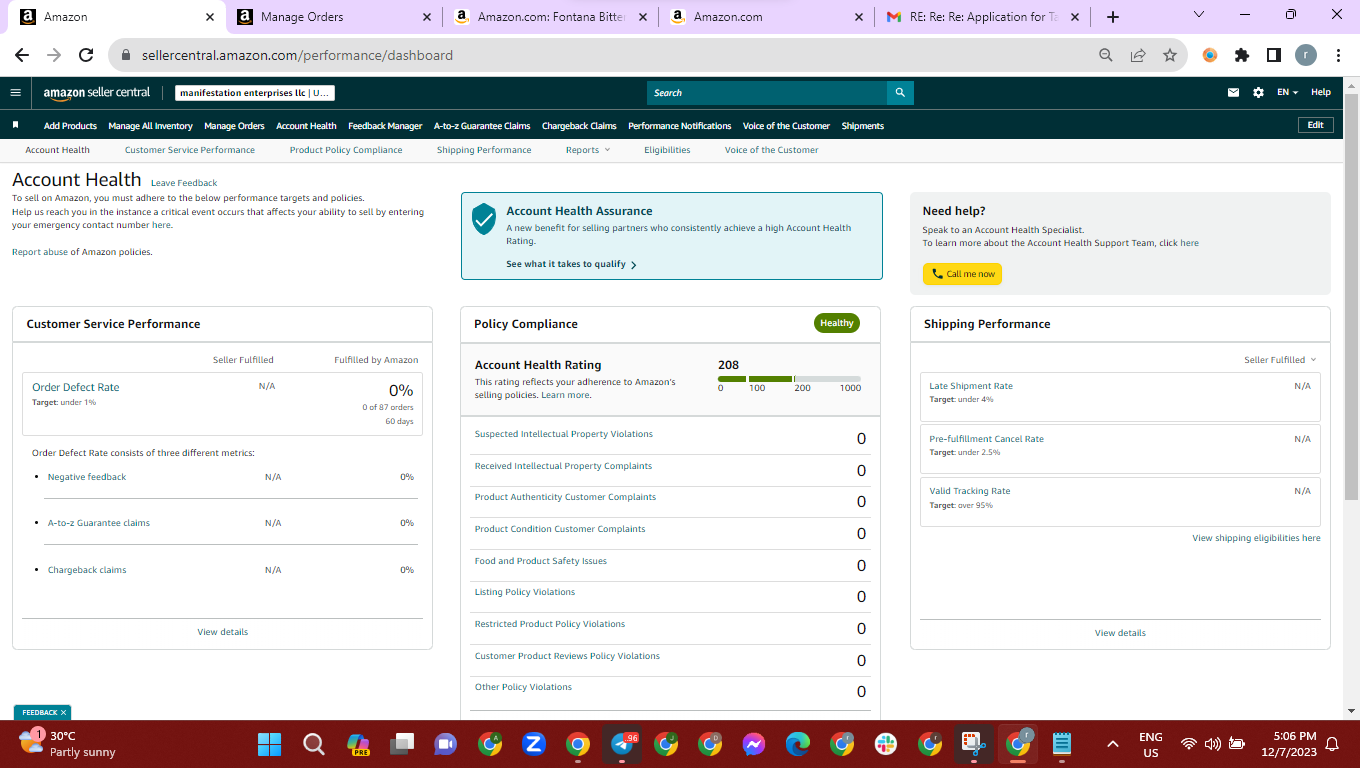
Task: Open the Product Policy Compliance tab
Action: coord(346,150)
